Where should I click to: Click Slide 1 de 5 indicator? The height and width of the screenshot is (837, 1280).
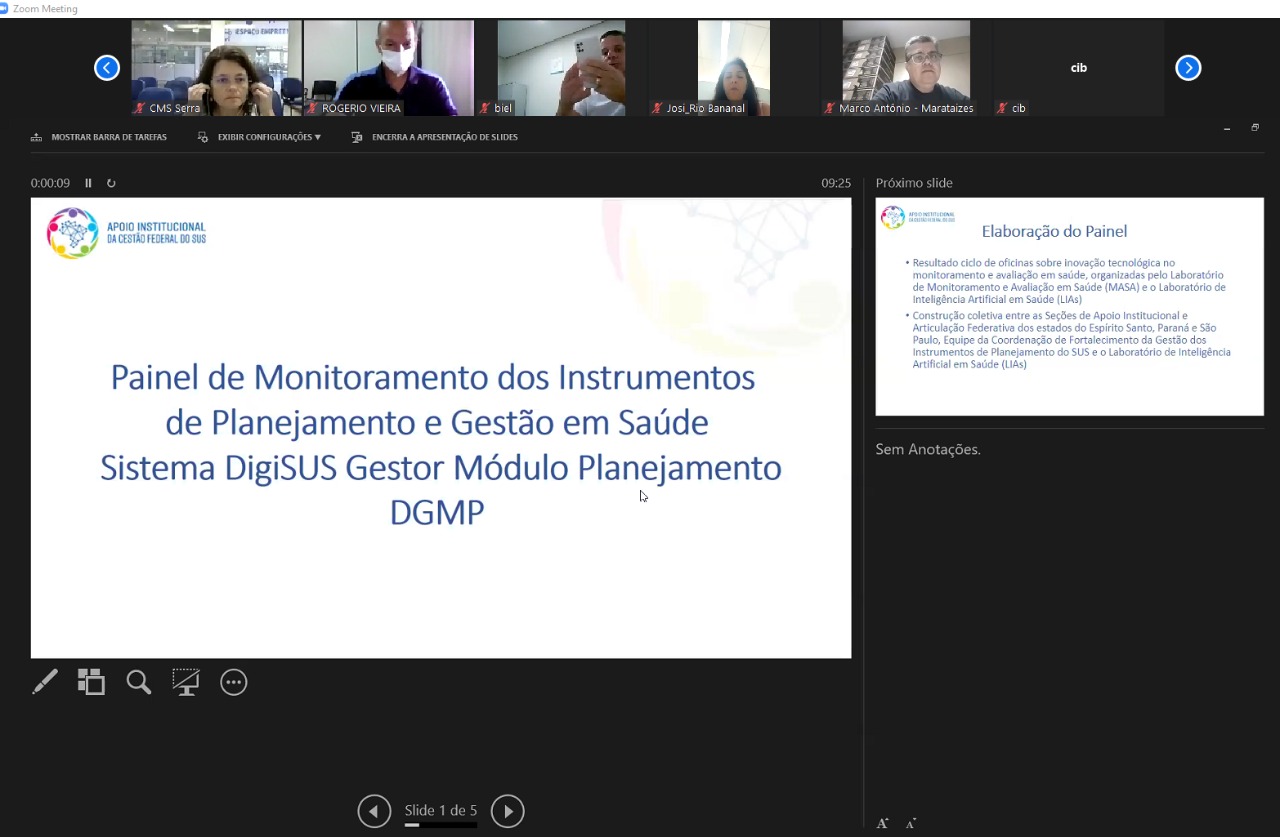click(441, 810)
